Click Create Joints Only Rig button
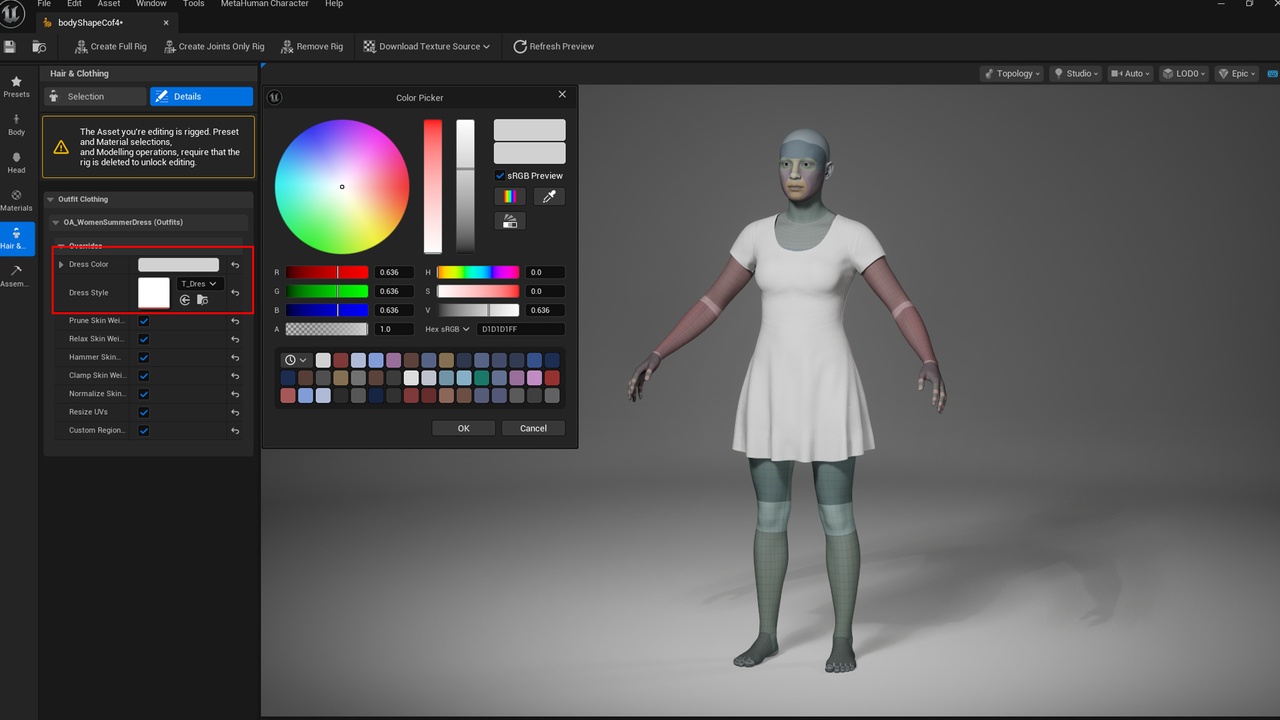 213,46
